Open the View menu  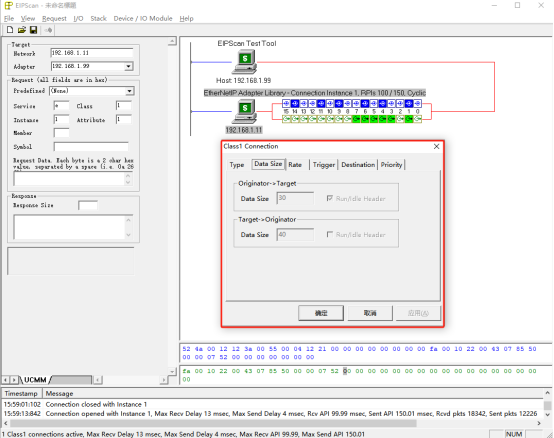[28, 18]
